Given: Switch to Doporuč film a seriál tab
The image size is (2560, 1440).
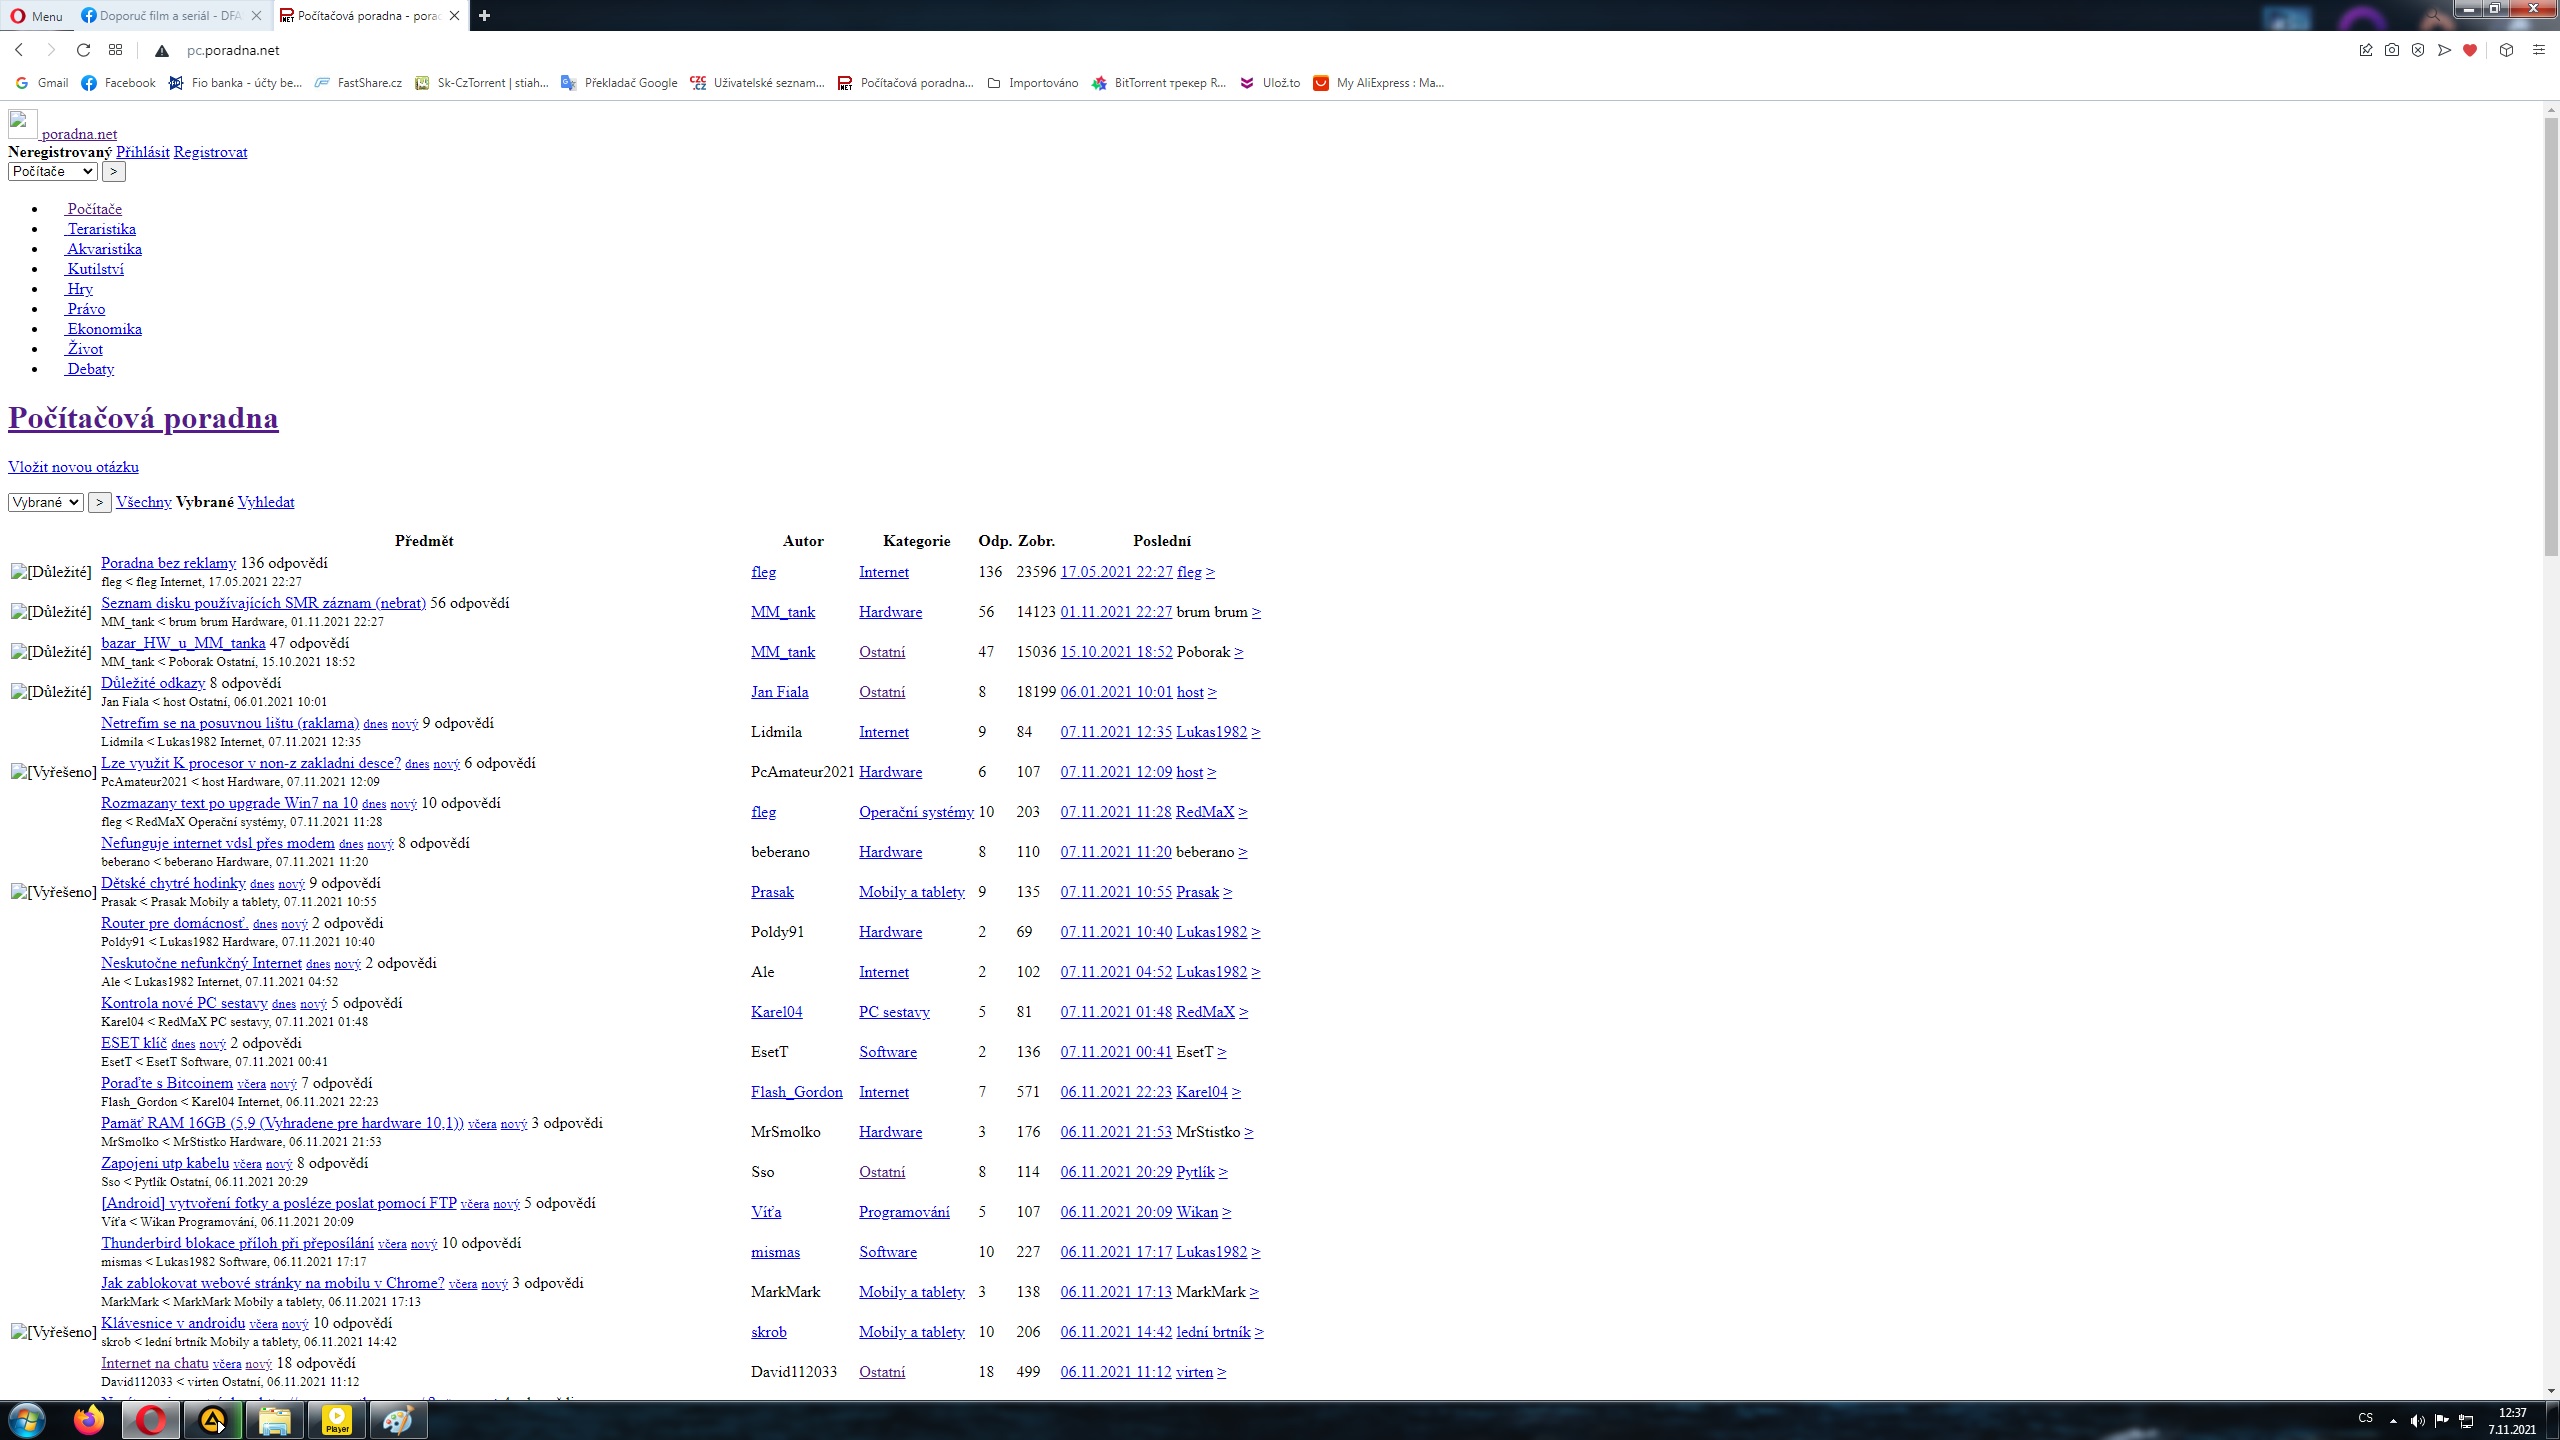Looking at the screenshot, I should tap(170, 16).
